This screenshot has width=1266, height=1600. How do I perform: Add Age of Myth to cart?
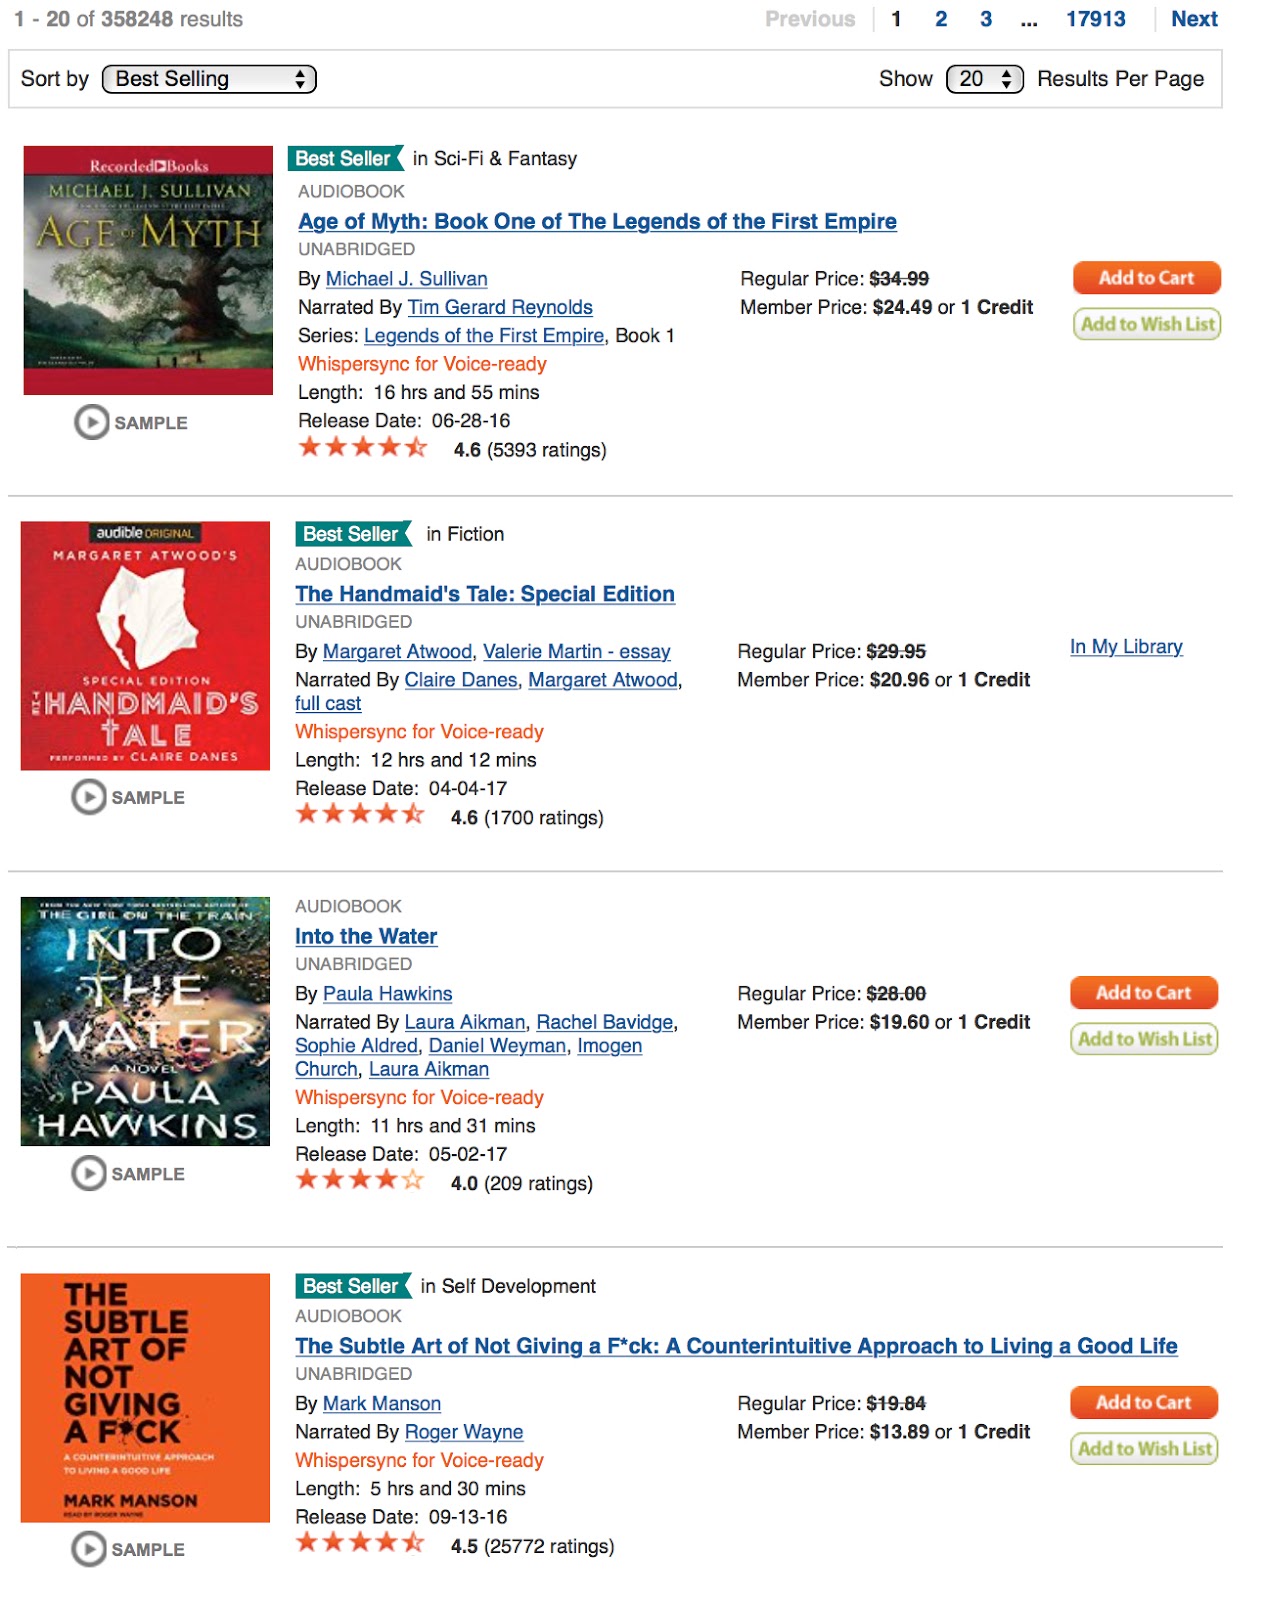[1146, 278]
